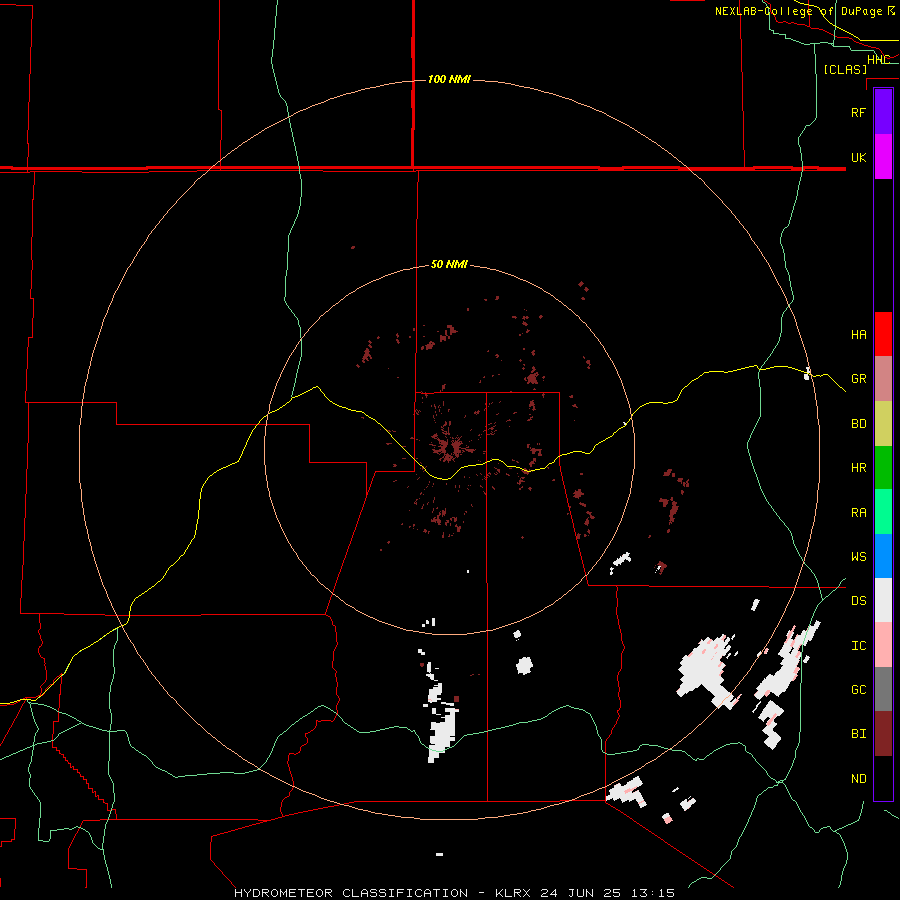This screenshot has height=900, width=900.
Task: Select the yellow BD legend swatch
Action: pos(883,424)
